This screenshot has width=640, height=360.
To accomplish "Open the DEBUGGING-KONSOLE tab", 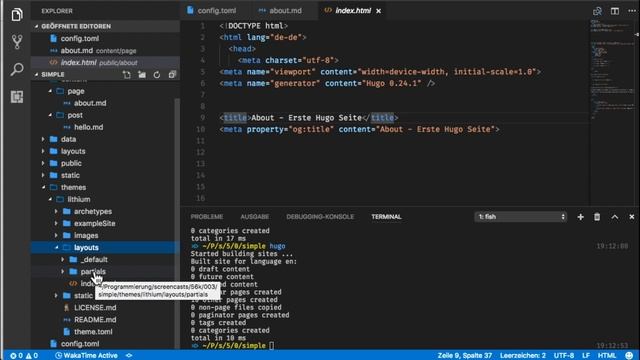I will (x=320, y=217).
